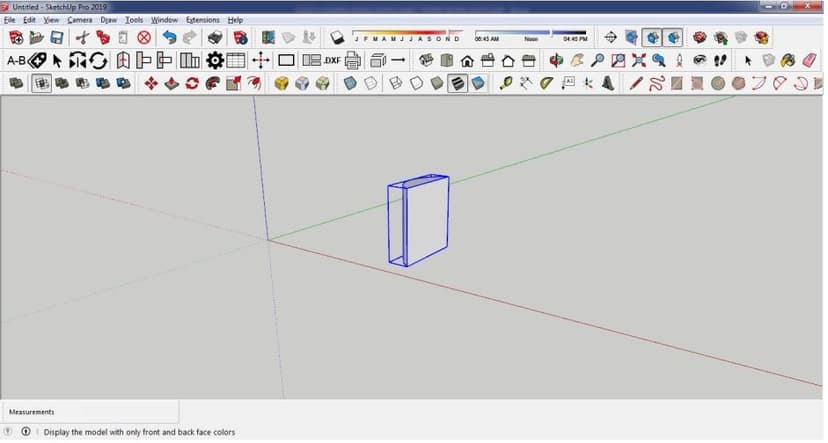Click the black gear settings icon
Viewport: 828px width, 443px height.
215,61
